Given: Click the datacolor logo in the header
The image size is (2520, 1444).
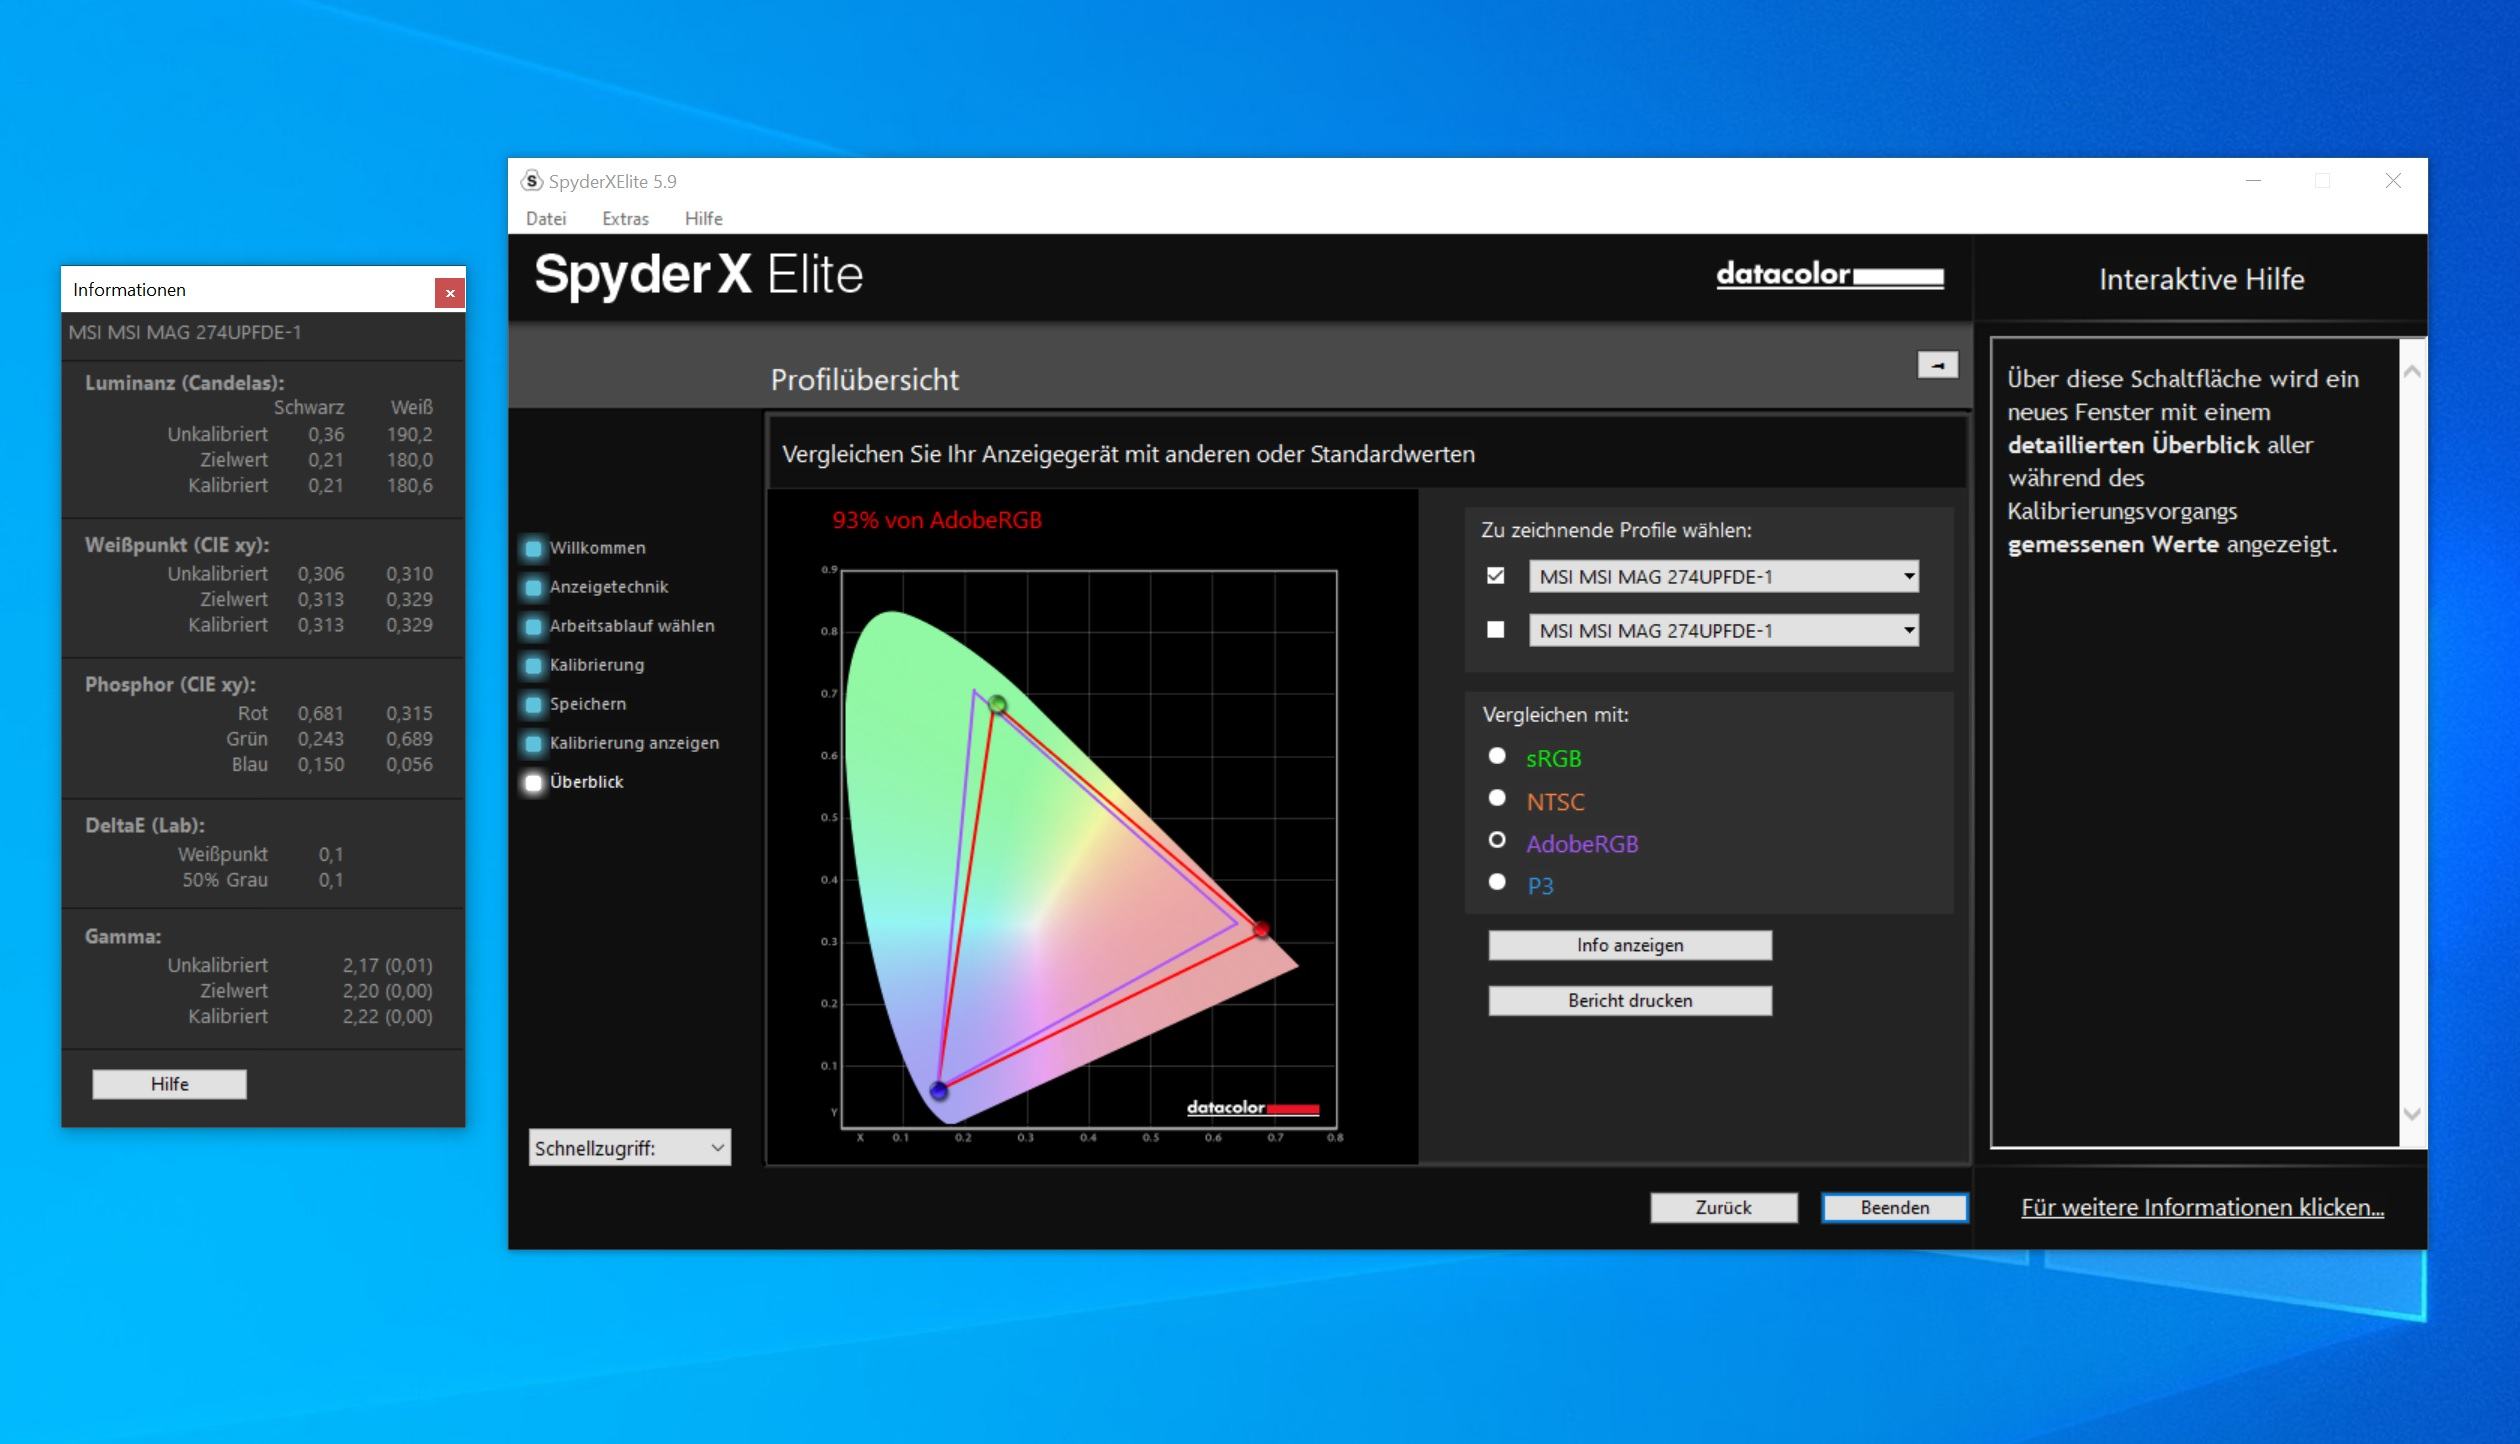Looking at the screenshot, I should (x=1830, y=274).
